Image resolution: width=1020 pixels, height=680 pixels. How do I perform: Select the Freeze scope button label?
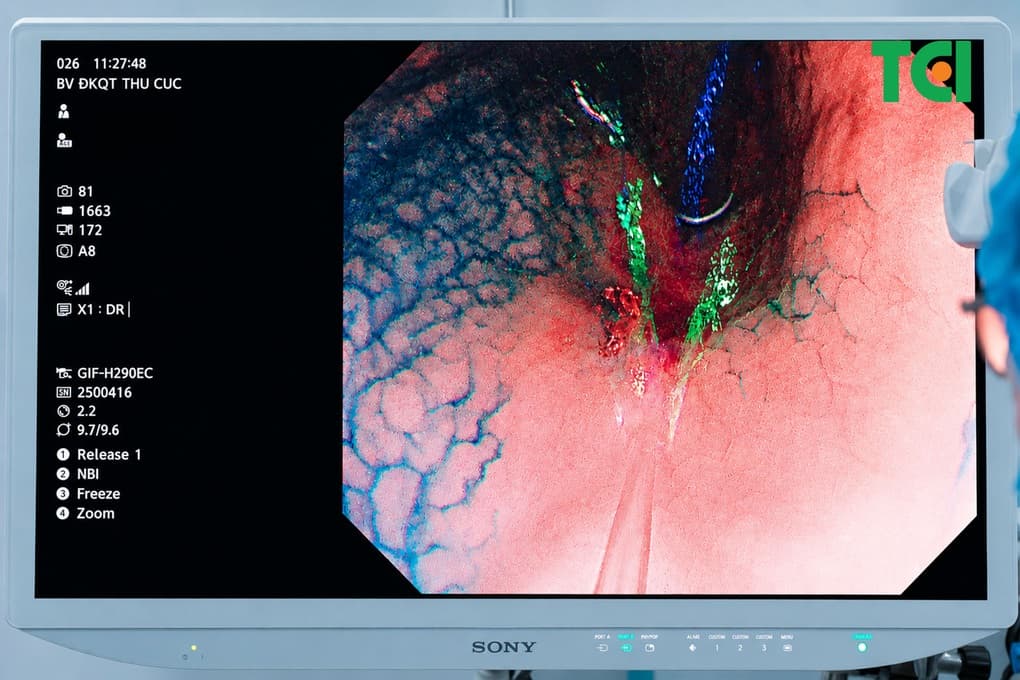pyautogui.click(x=98, y=494)
